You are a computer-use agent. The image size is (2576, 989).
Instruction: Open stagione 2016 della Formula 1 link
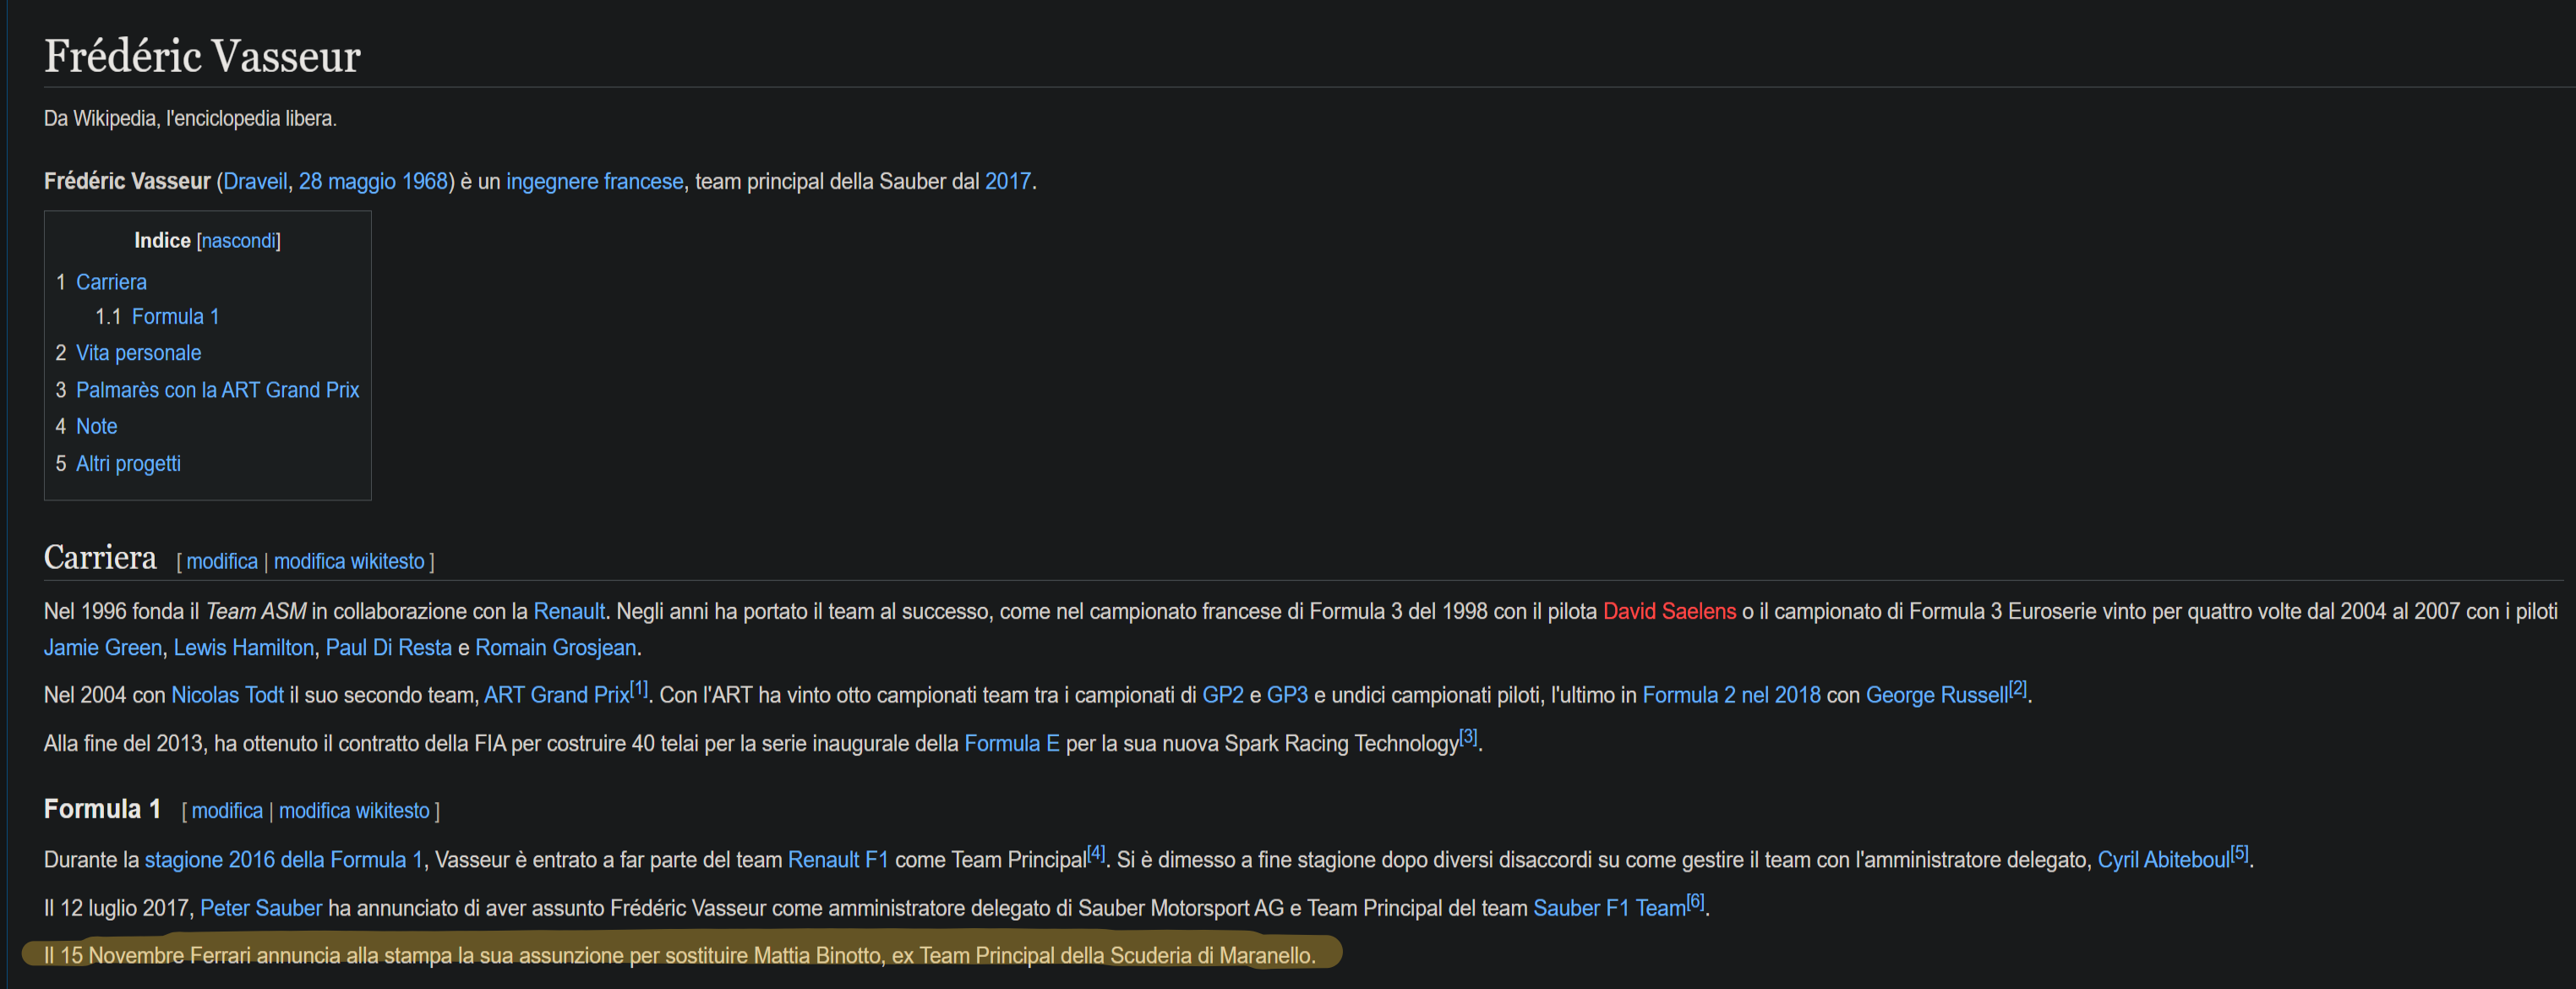coord(284,860)
